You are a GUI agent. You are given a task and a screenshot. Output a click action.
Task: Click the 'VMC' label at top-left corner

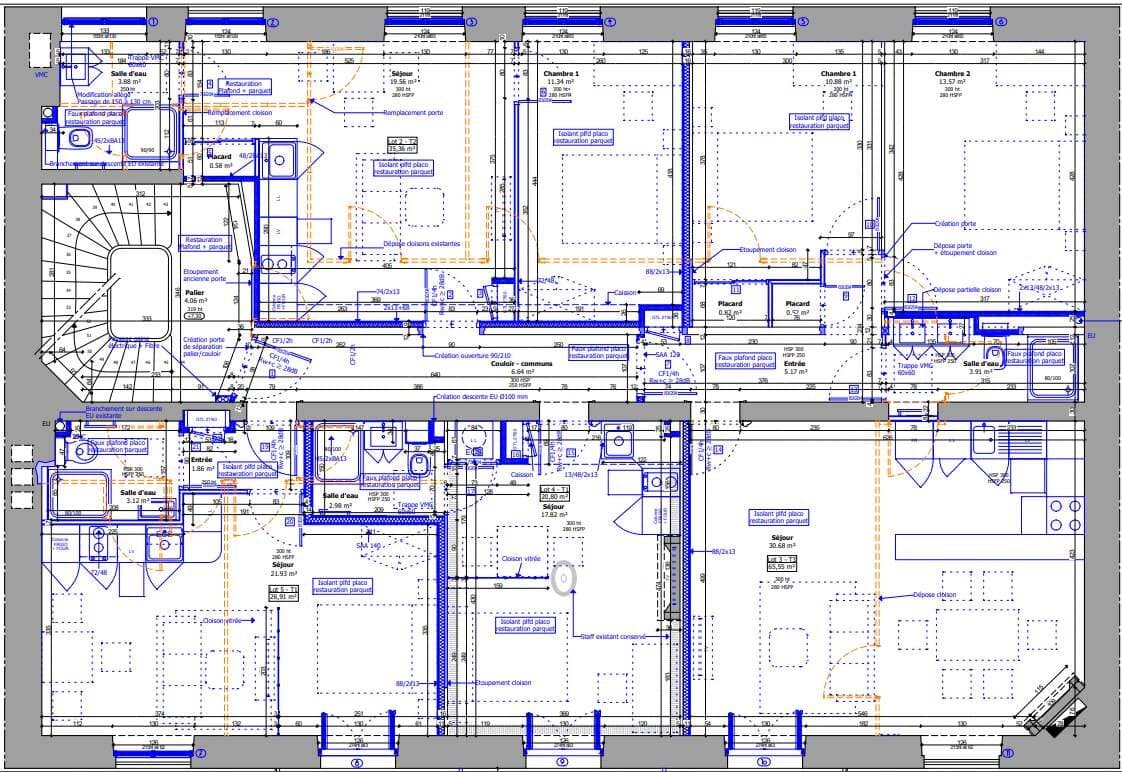point(41,74)
